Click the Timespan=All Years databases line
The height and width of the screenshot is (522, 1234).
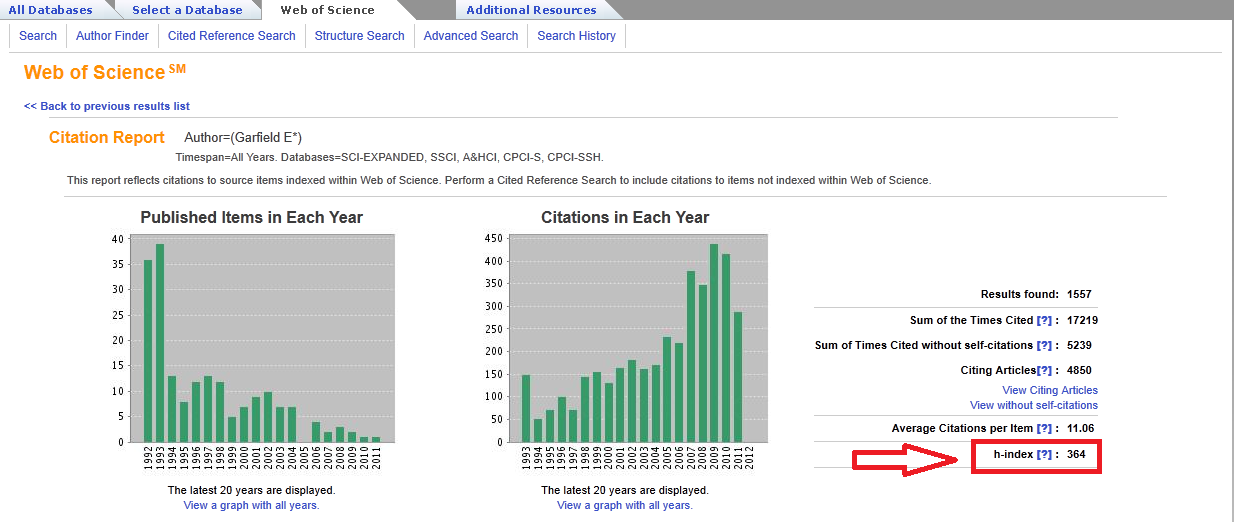point(390,158)
